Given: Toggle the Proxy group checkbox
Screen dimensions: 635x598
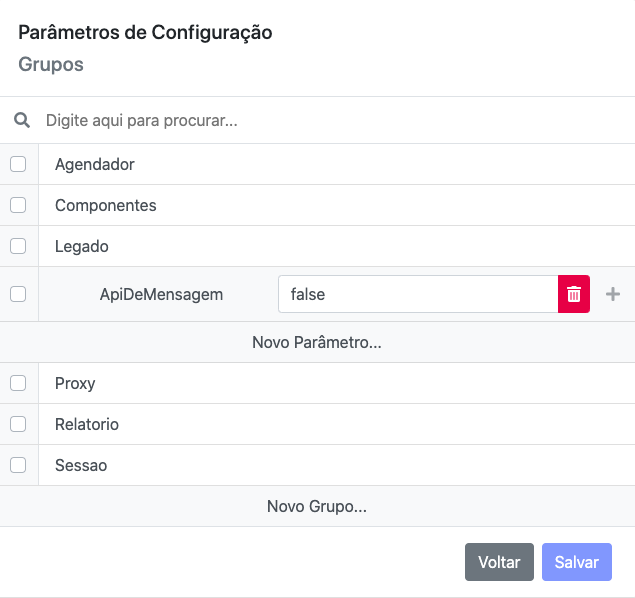Looking at the screenshot, I should (18, 383).
